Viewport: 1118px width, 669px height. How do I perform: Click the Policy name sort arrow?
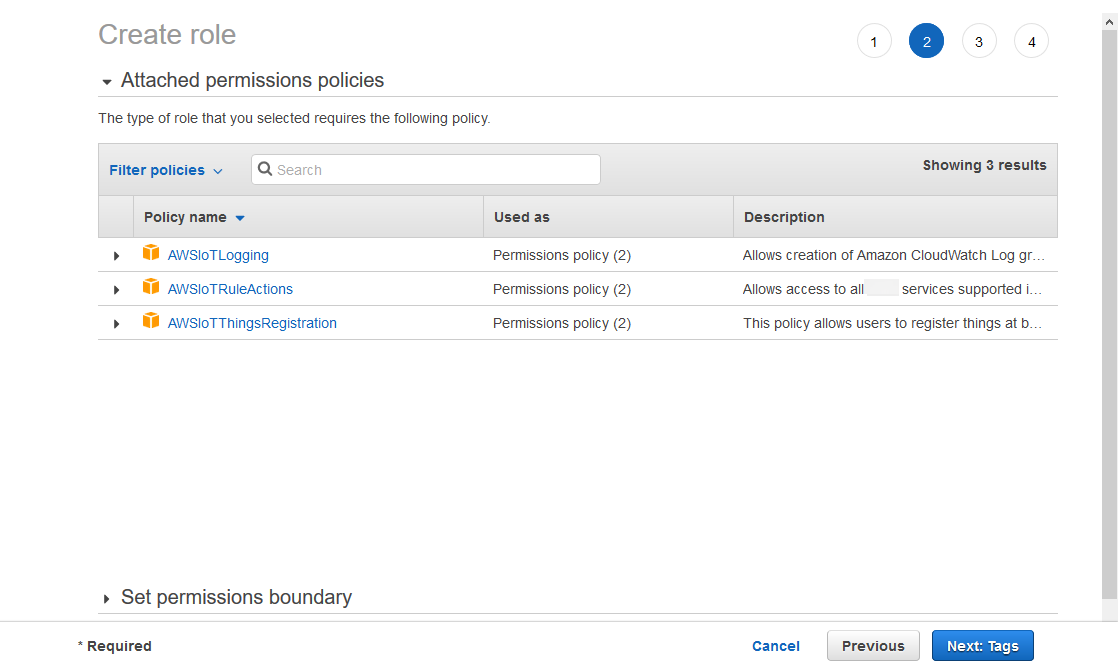[240, 218]
